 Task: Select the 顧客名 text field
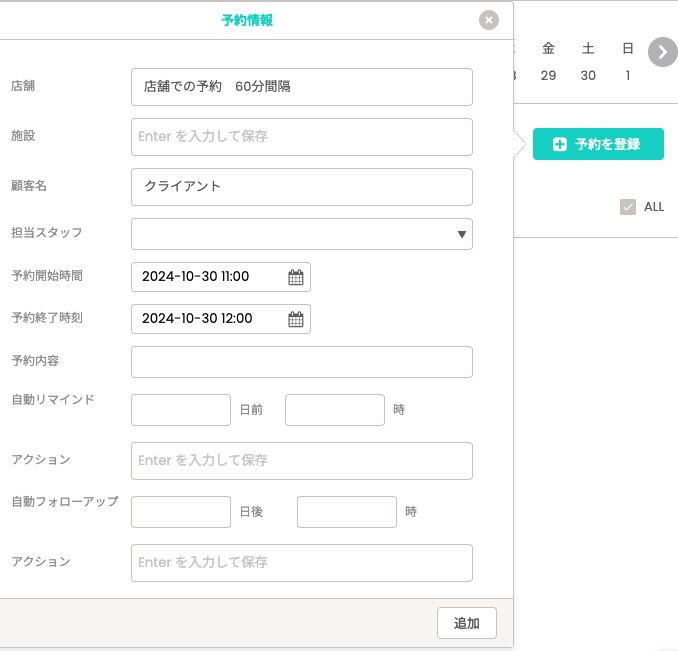tap(301, 187)
